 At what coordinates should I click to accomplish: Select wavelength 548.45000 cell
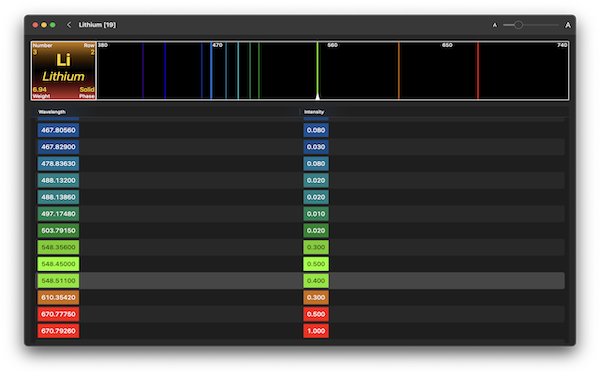coord(59,264)
